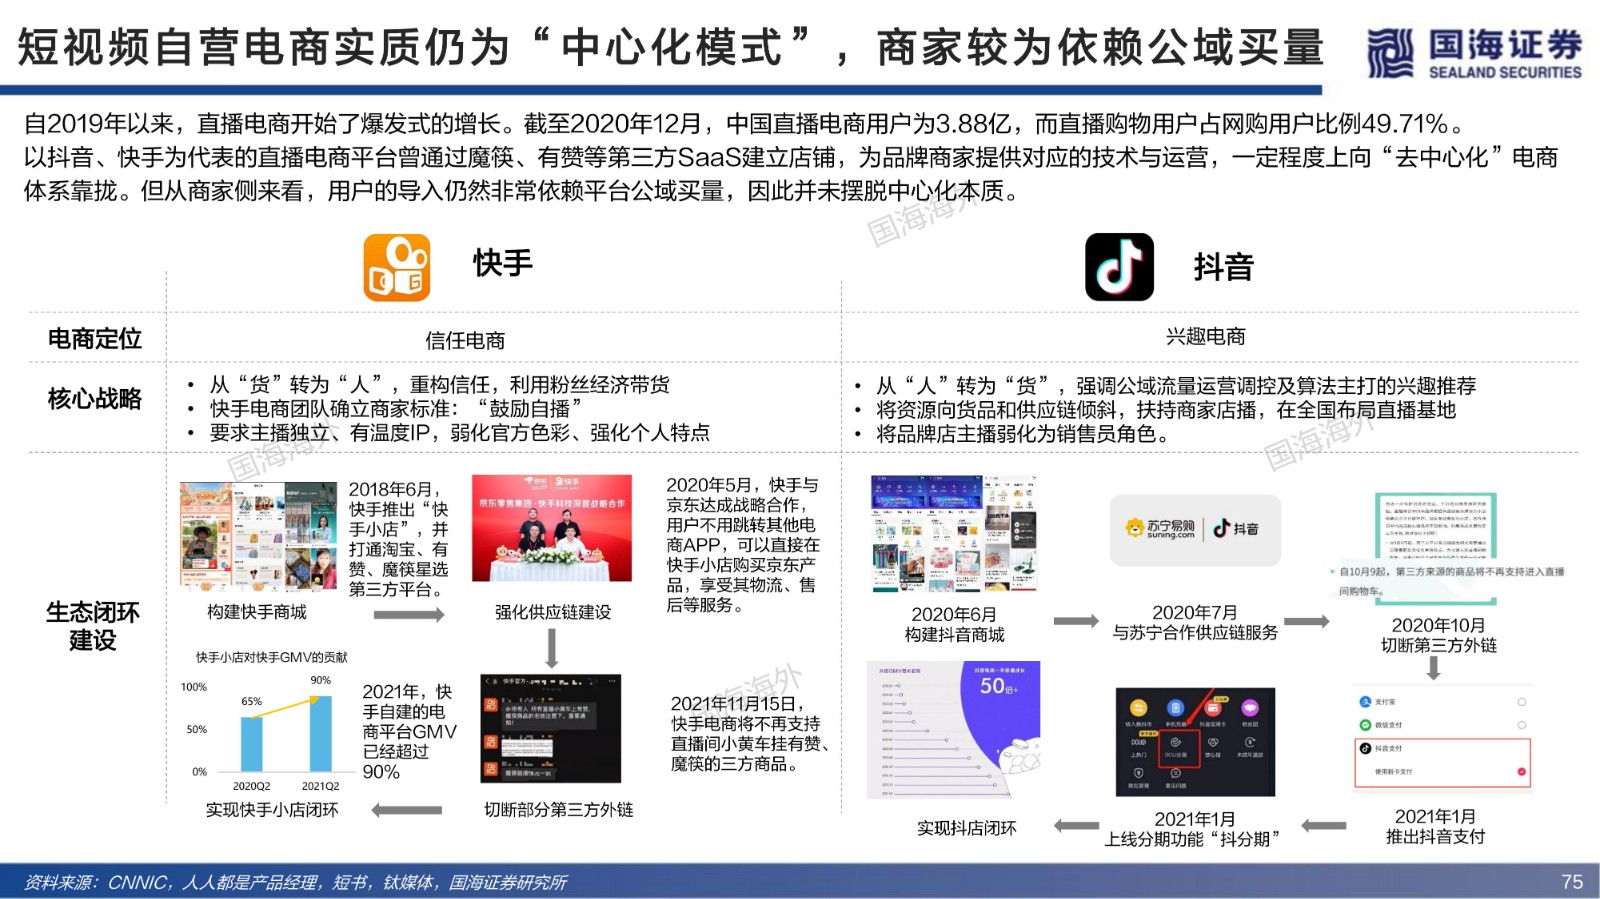
Task: Select the 微信支付 radio button
Action: click(1521, 725)
